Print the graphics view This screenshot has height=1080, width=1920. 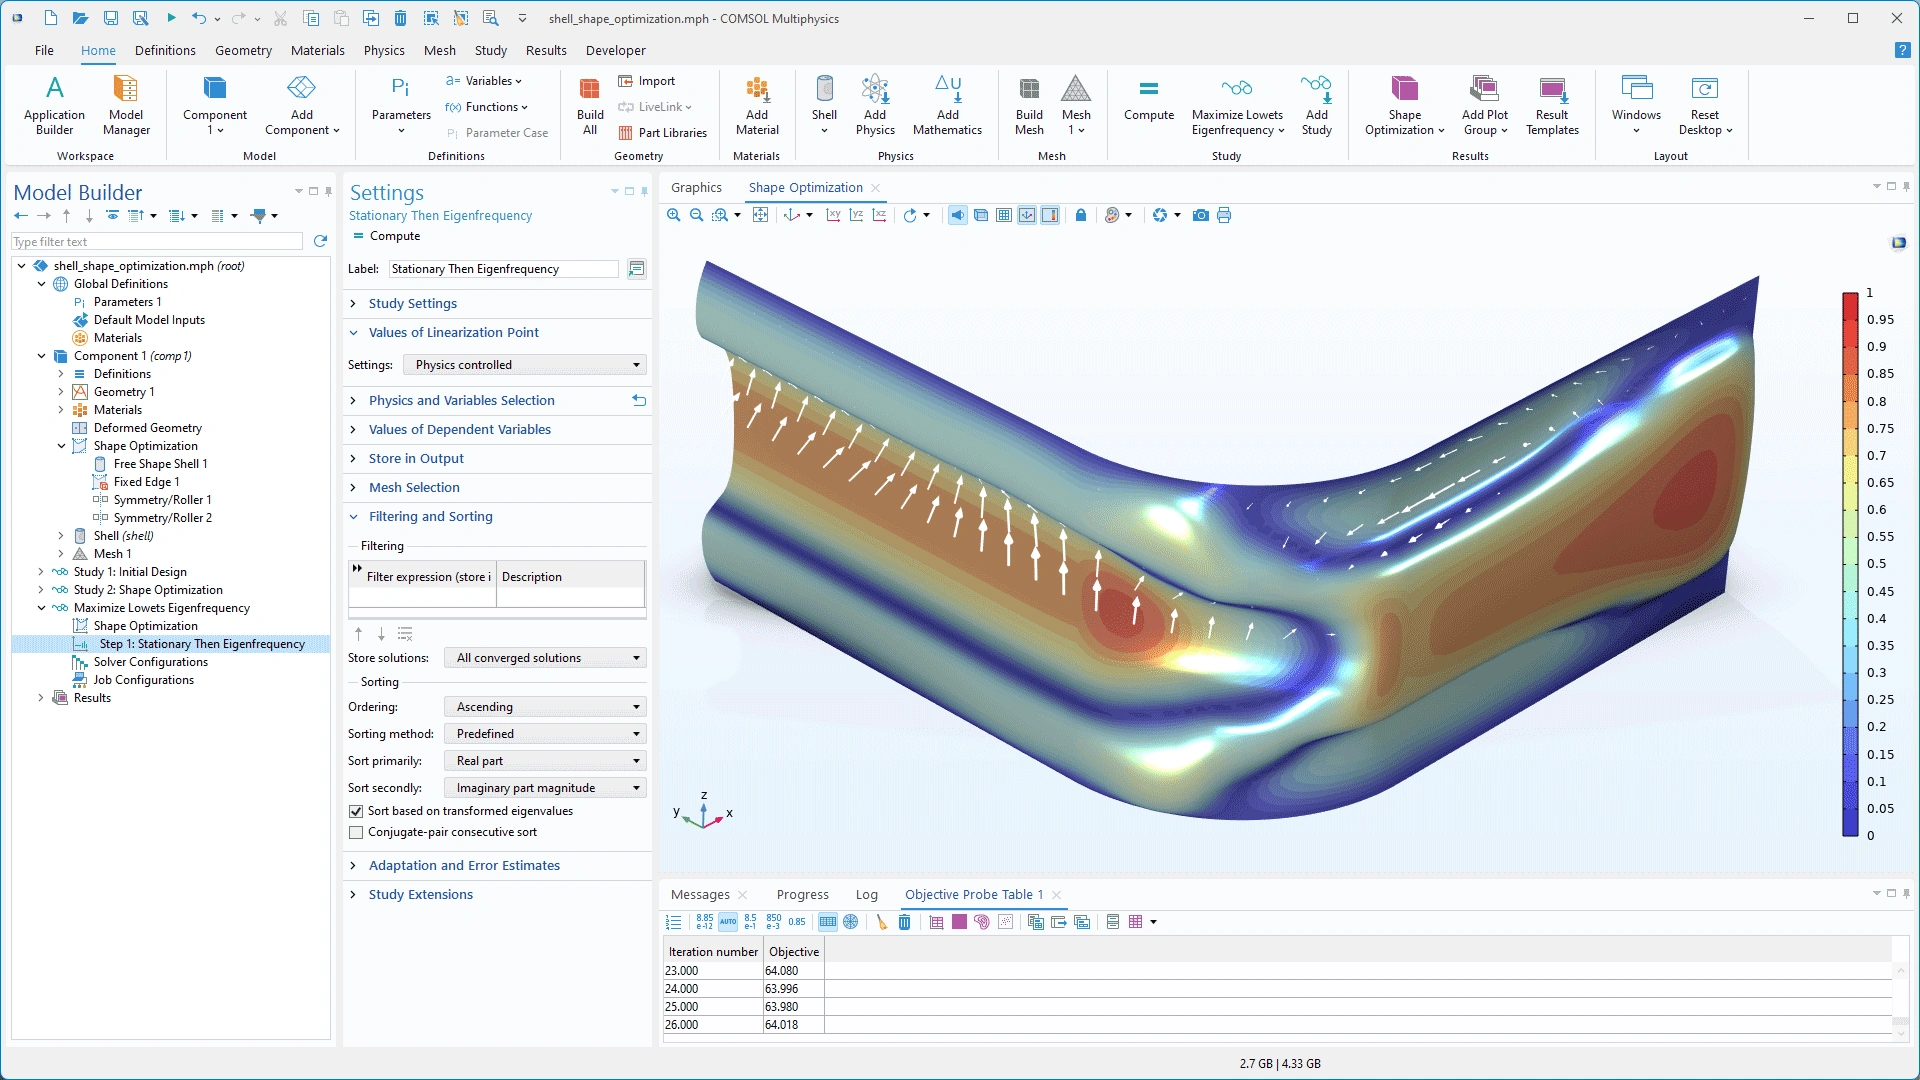point(1224,215)
